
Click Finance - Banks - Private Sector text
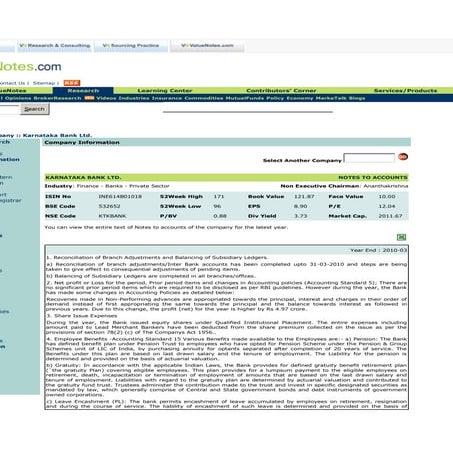pos(123,186)
